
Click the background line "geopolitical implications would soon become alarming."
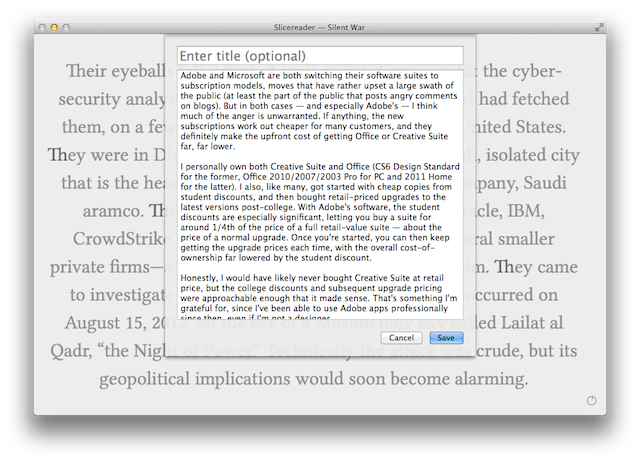(x=313, y=379)
